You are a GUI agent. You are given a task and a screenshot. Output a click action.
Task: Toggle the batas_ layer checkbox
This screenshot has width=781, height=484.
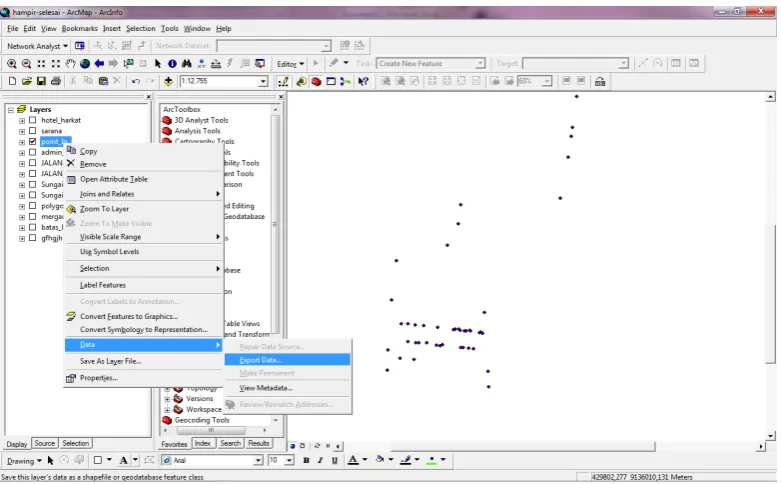(33, 227)
